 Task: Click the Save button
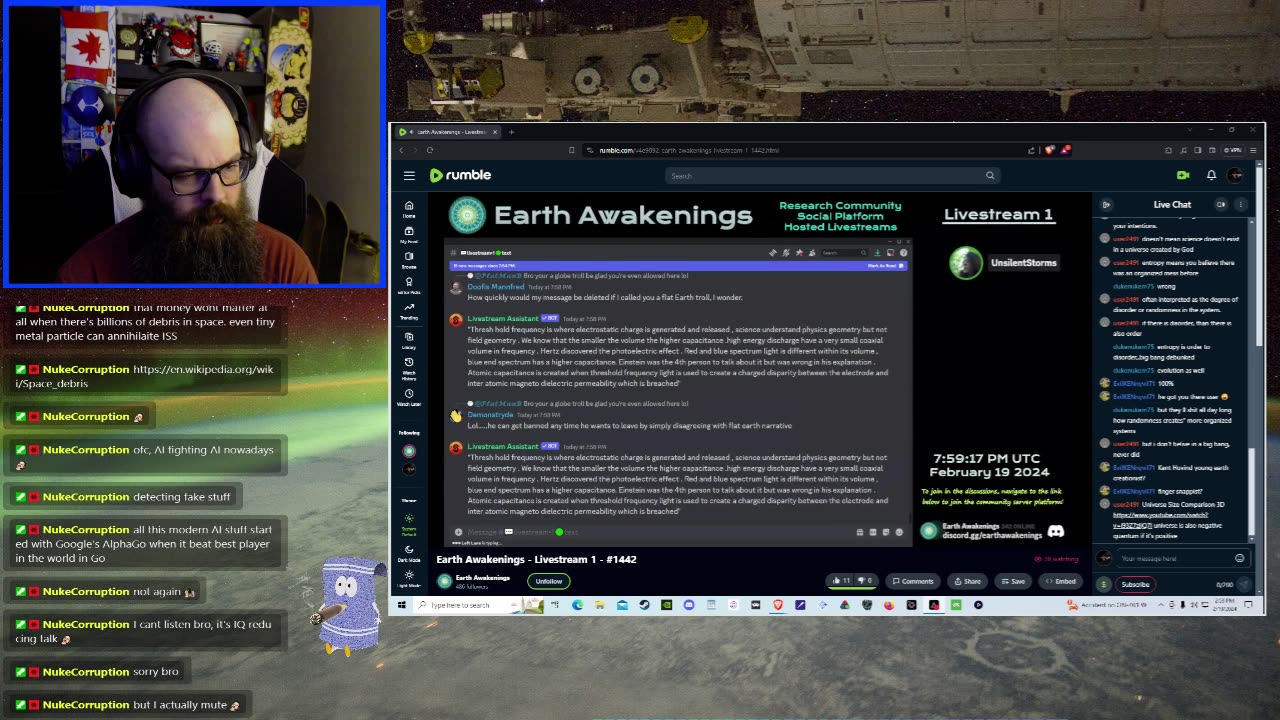click(1013, 581)
